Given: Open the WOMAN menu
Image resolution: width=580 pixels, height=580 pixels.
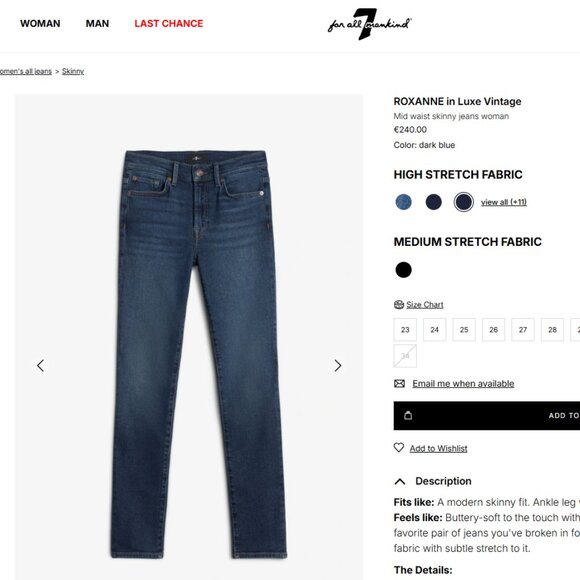Looking at the screenshot, I should pyautogui.click(x=40, y=24).
